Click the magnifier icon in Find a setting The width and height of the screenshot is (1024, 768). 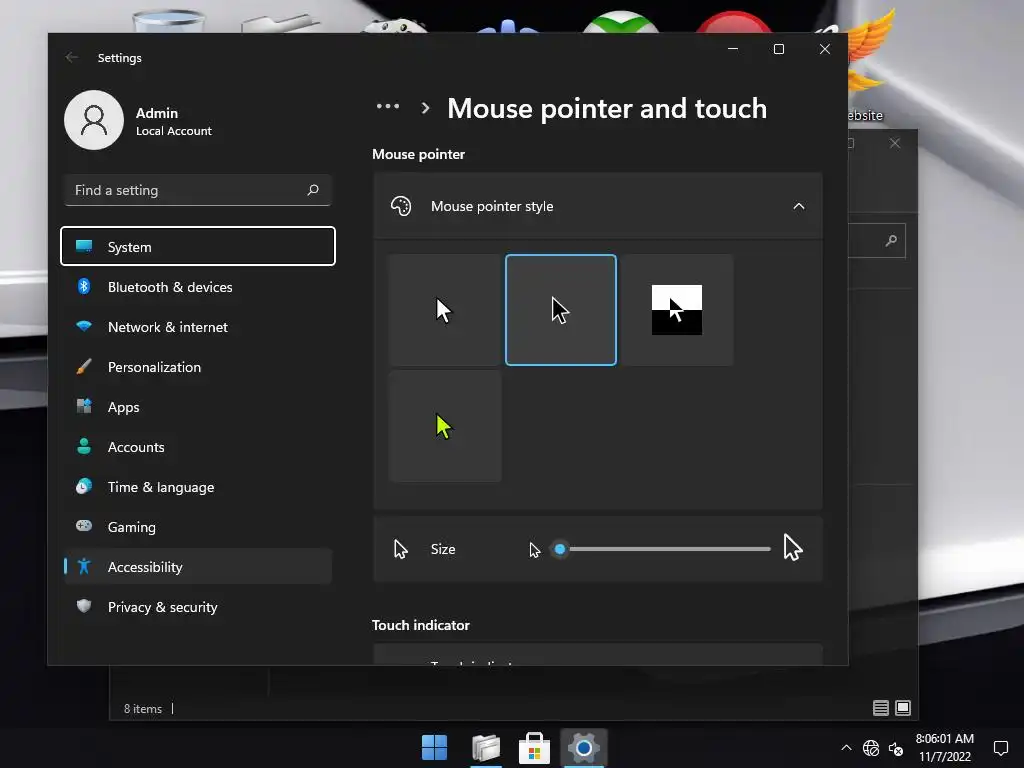point(313,190)
